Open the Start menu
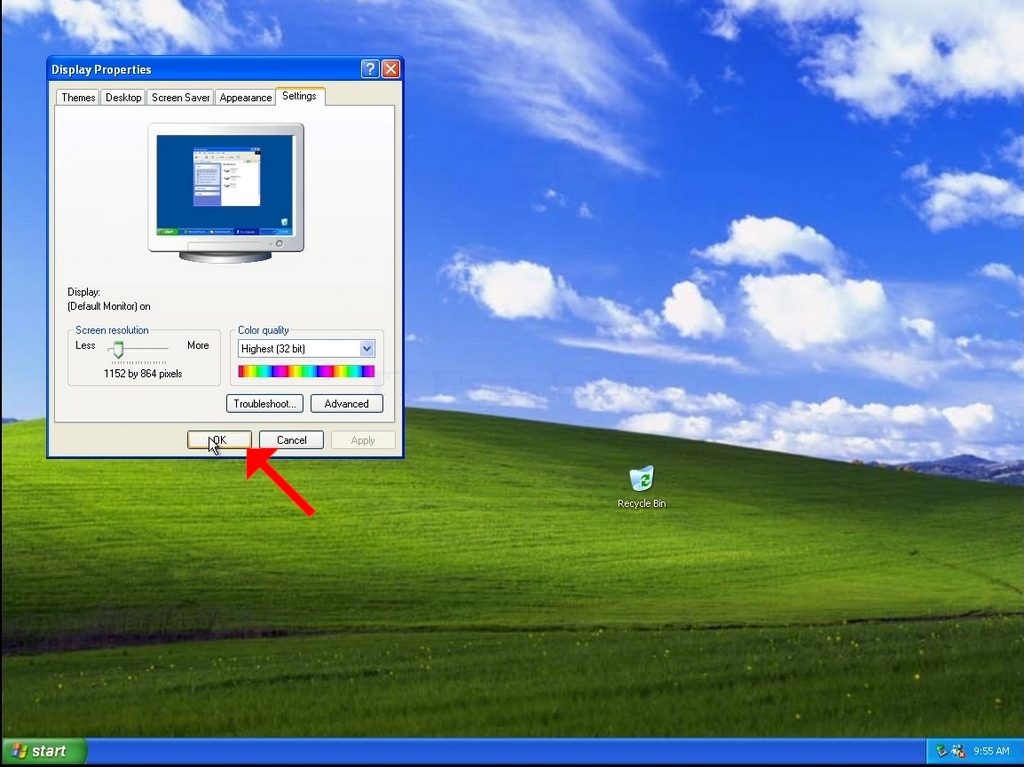Image resolution: width=1024 pixels, height=767 pixels. point(44,751)
